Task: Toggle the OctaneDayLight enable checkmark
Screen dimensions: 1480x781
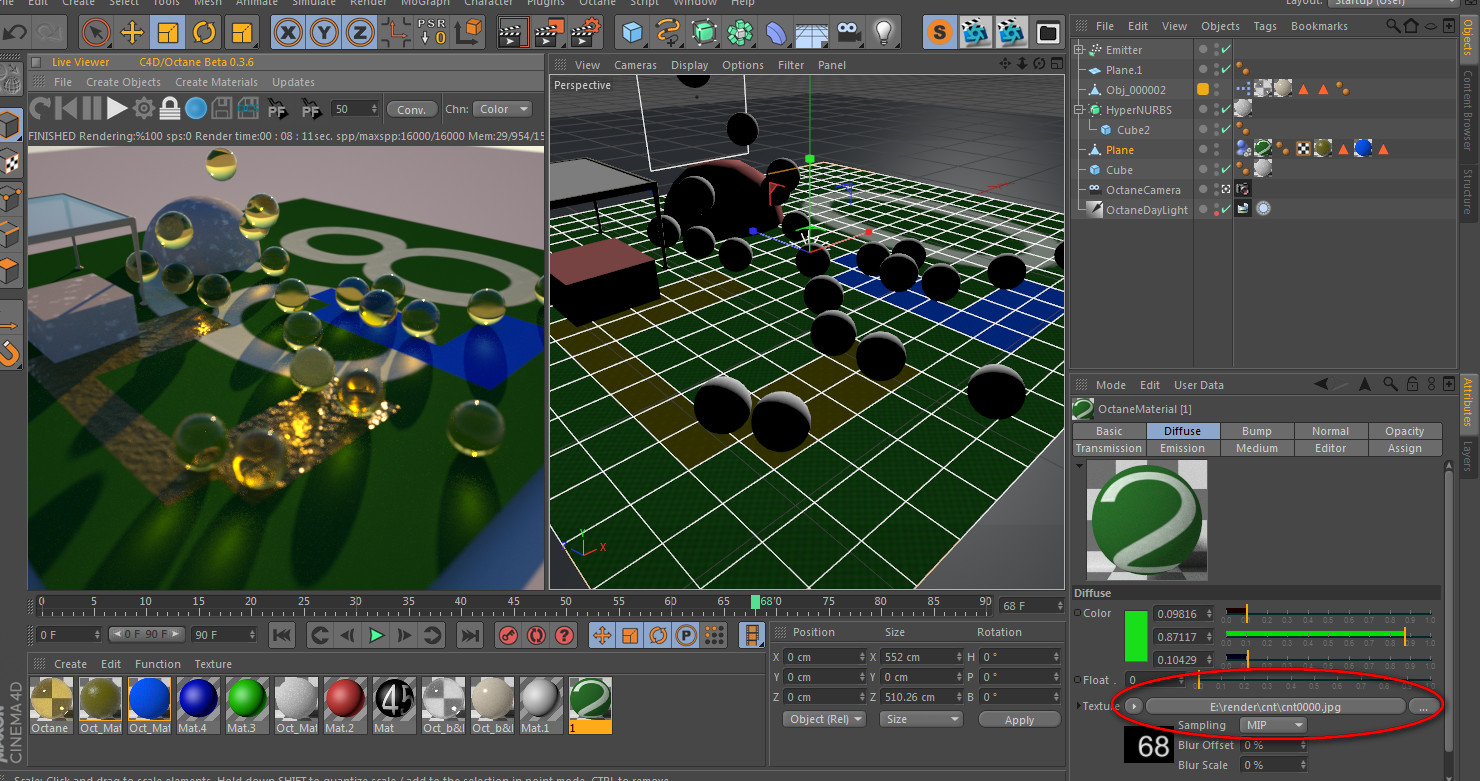Action: (x=1226, y=209)
